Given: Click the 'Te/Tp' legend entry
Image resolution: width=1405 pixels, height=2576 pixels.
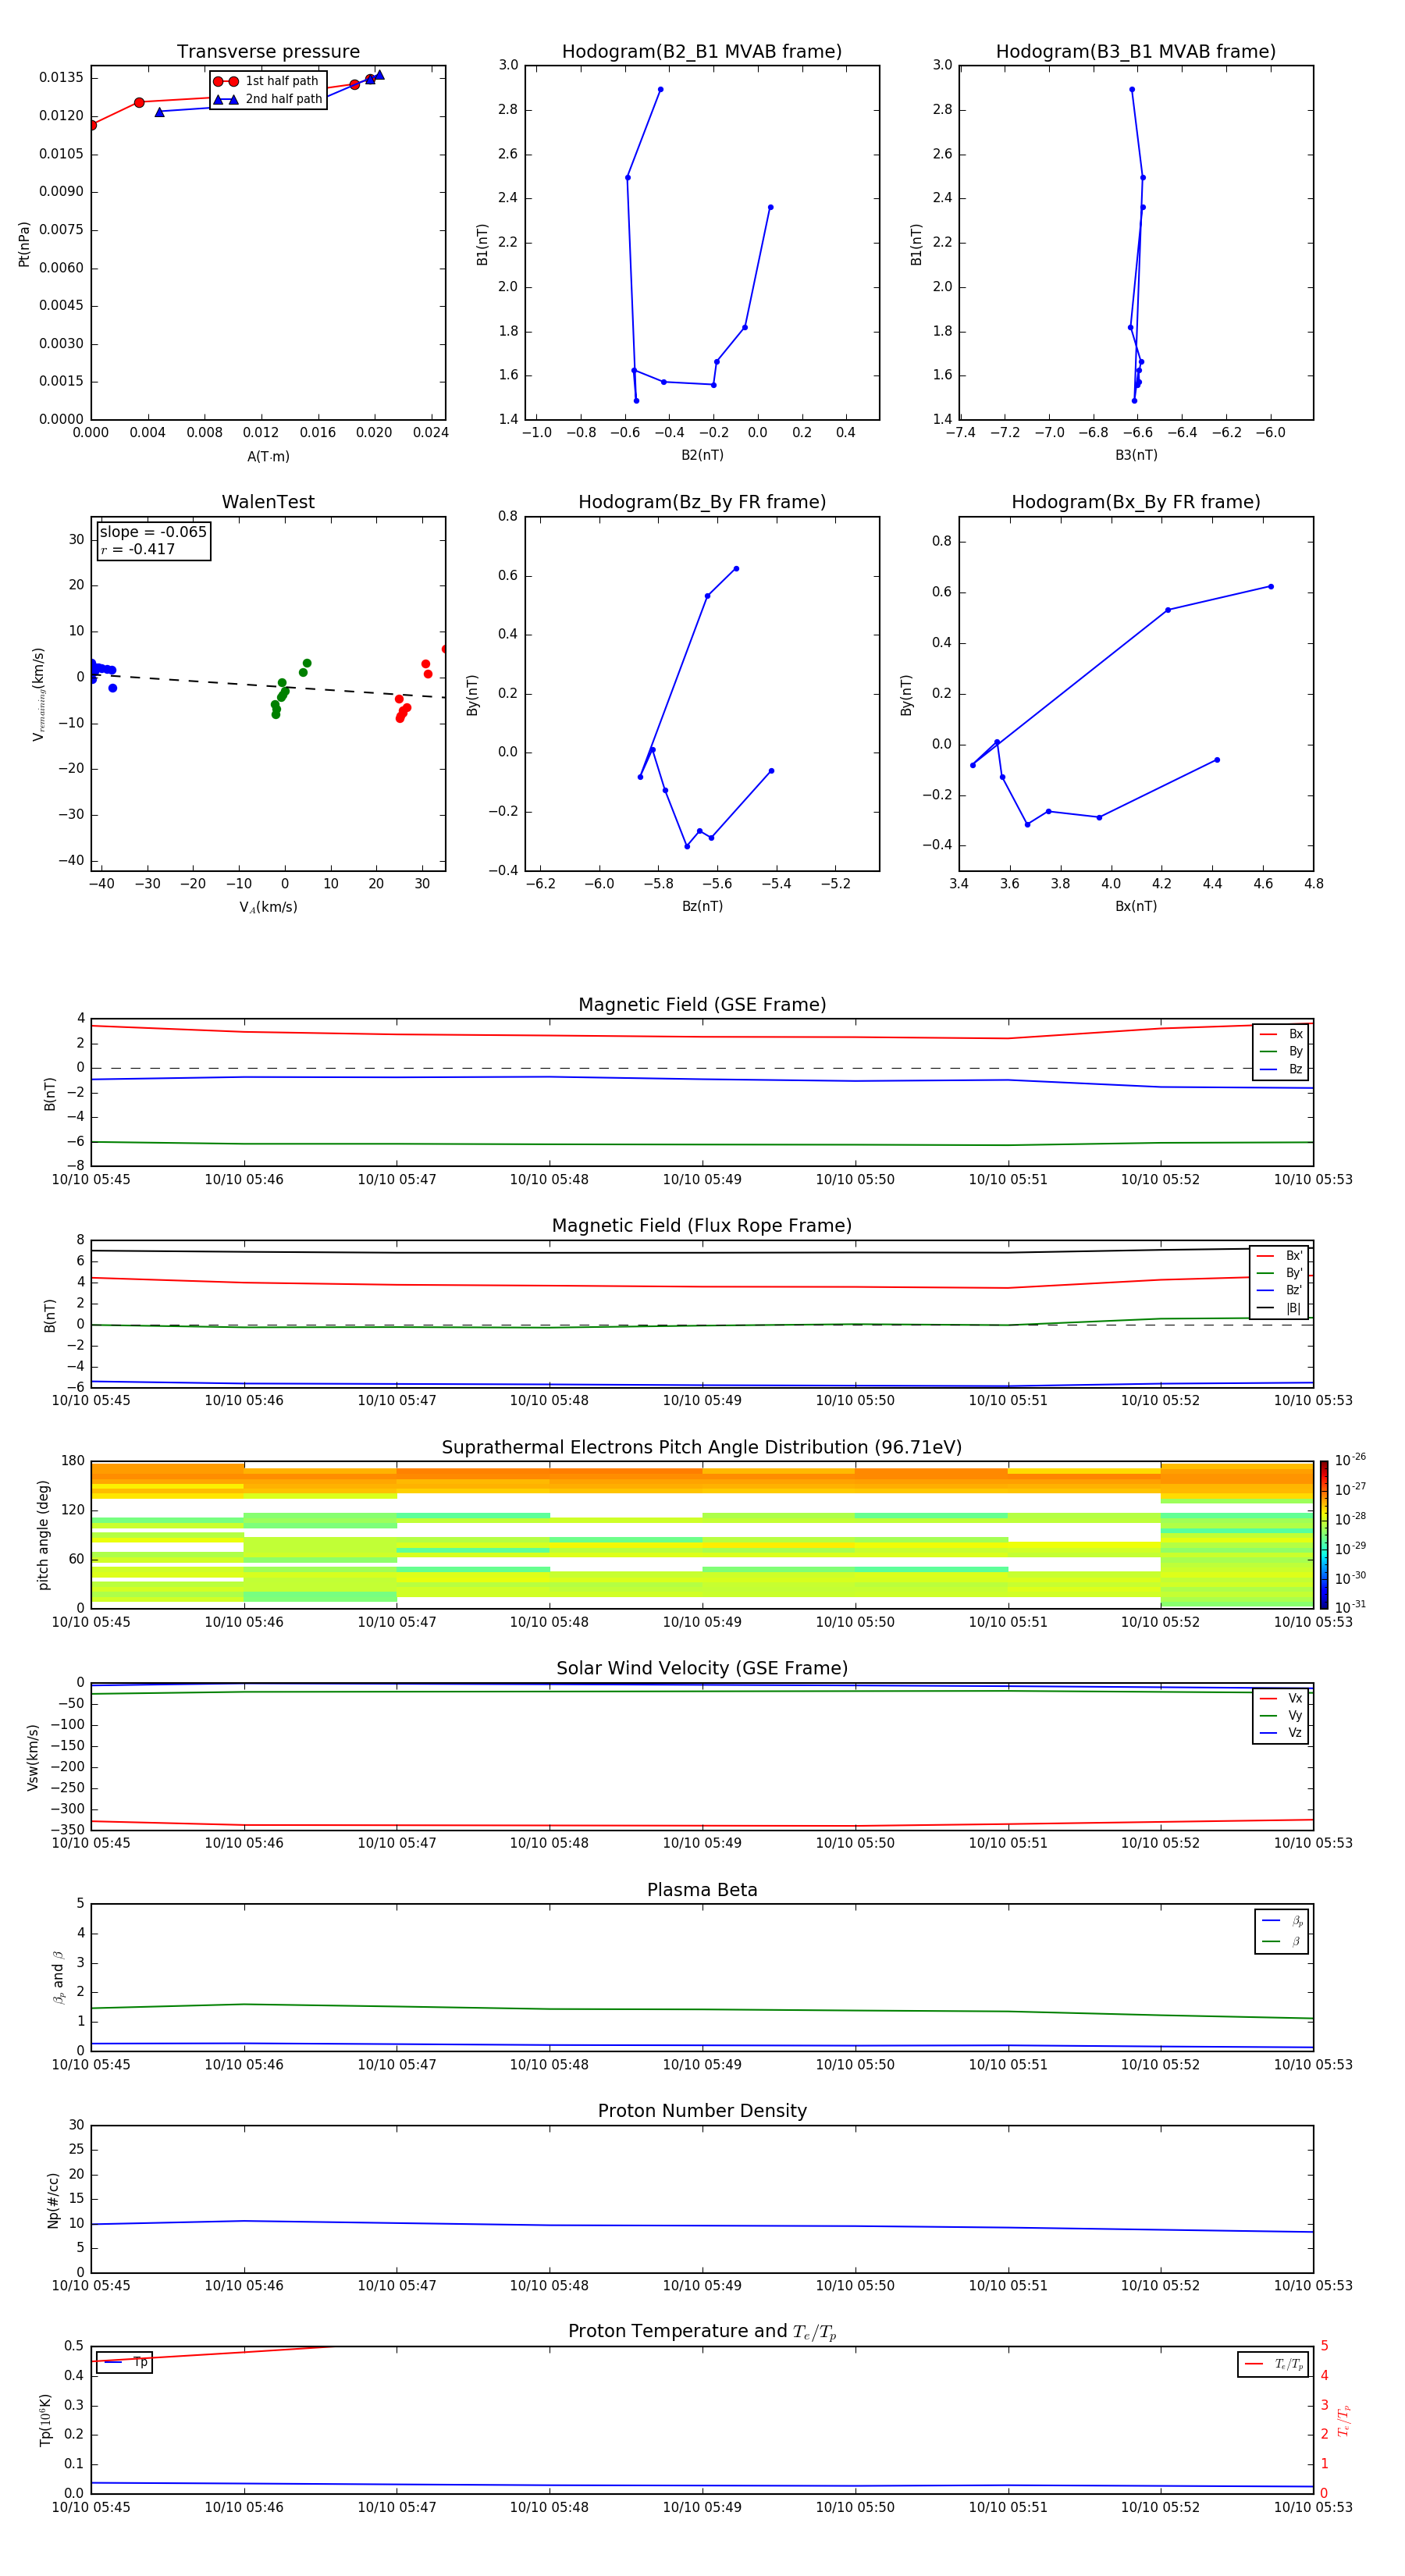Looking at the screenshot, I should pos(1273,2364).
